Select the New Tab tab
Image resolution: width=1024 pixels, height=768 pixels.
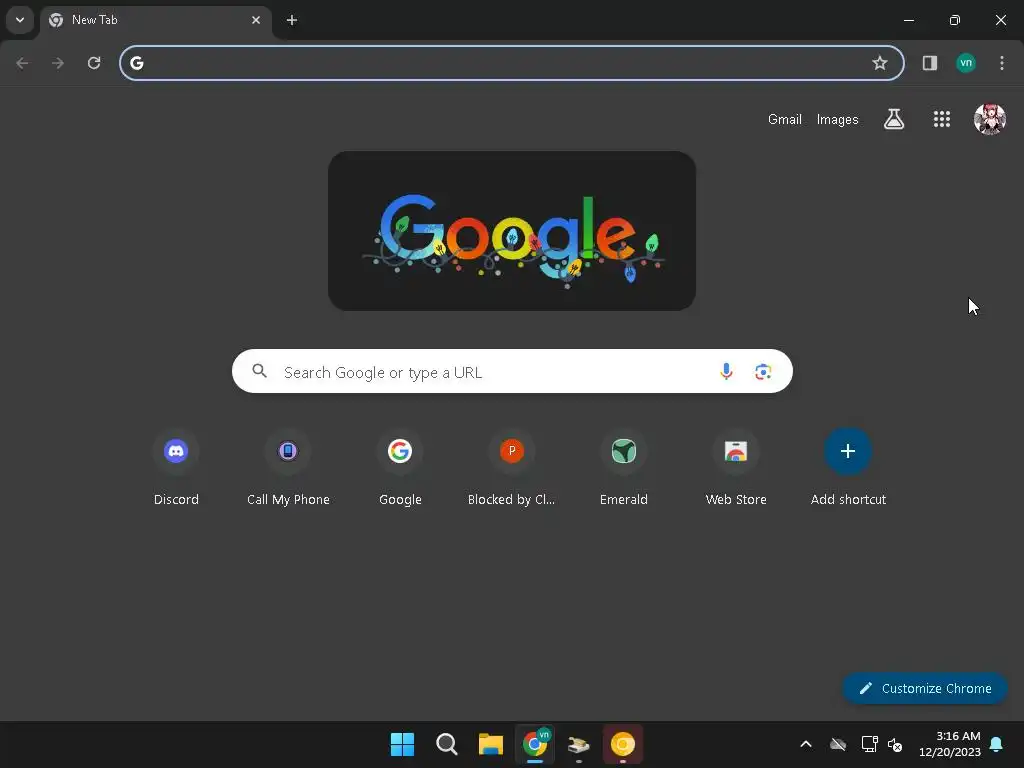pos(155,20)
